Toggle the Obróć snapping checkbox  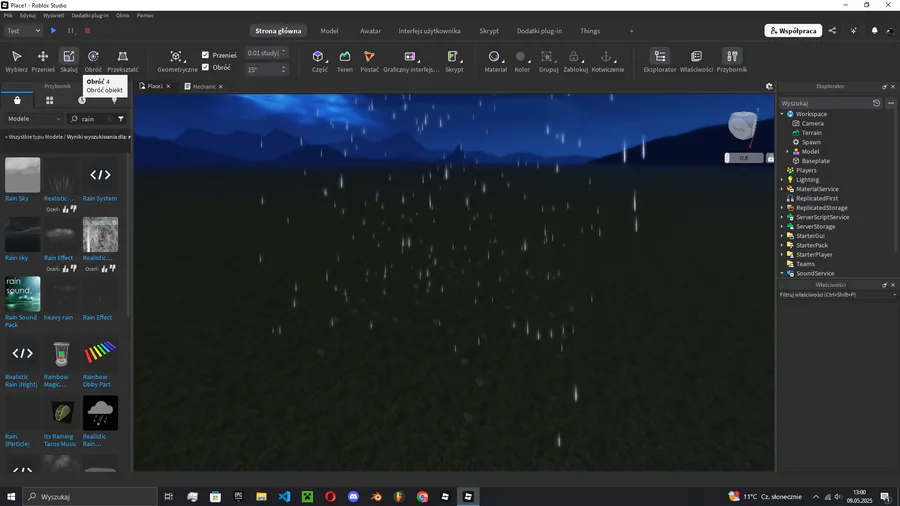tap(205, 67)
